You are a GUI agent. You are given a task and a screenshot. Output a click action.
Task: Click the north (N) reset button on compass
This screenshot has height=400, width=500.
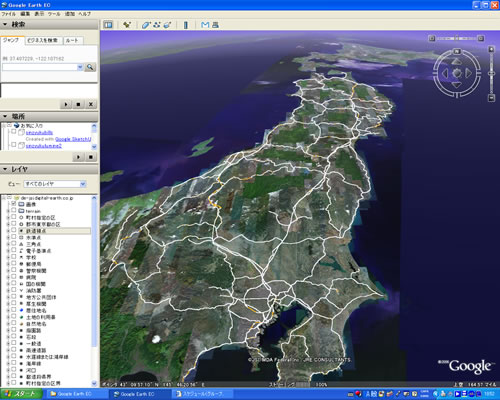457,51
